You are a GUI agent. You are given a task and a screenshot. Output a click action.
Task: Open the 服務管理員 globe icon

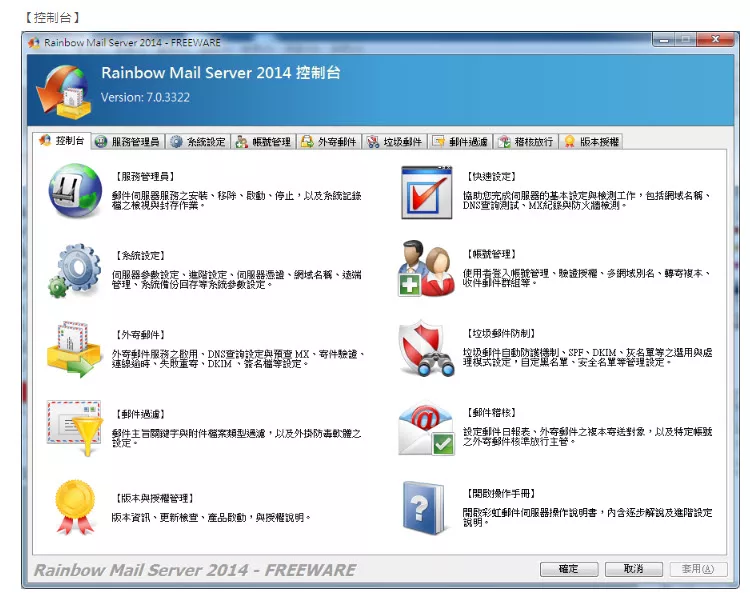[x=75, y=192]
